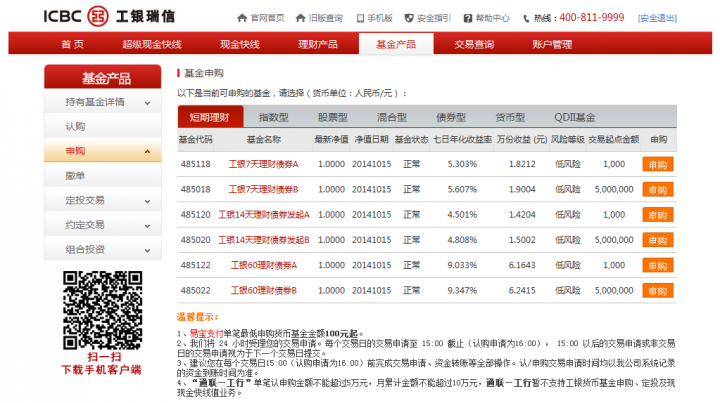Click fund code 485122 cell
720x403 pixels.
coord(196,265)
